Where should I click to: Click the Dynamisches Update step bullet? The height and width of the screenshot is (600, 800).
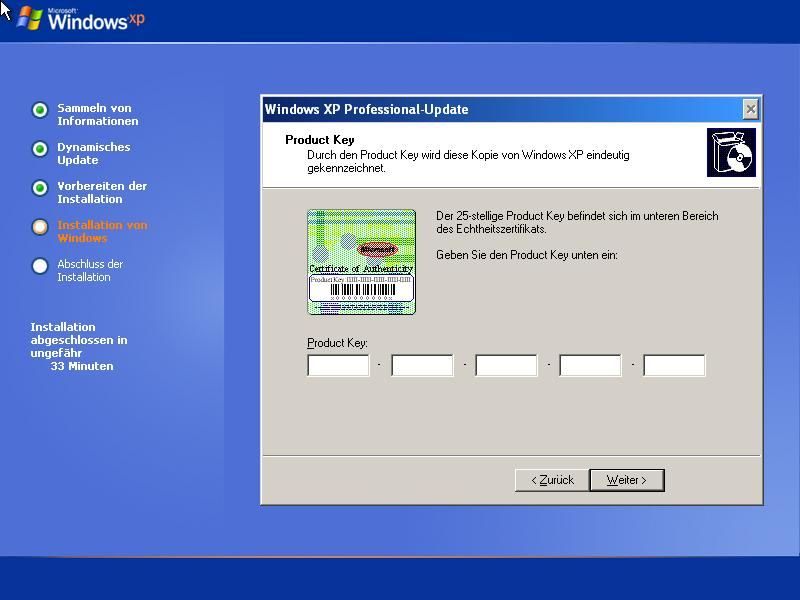[x=40, y=149]
